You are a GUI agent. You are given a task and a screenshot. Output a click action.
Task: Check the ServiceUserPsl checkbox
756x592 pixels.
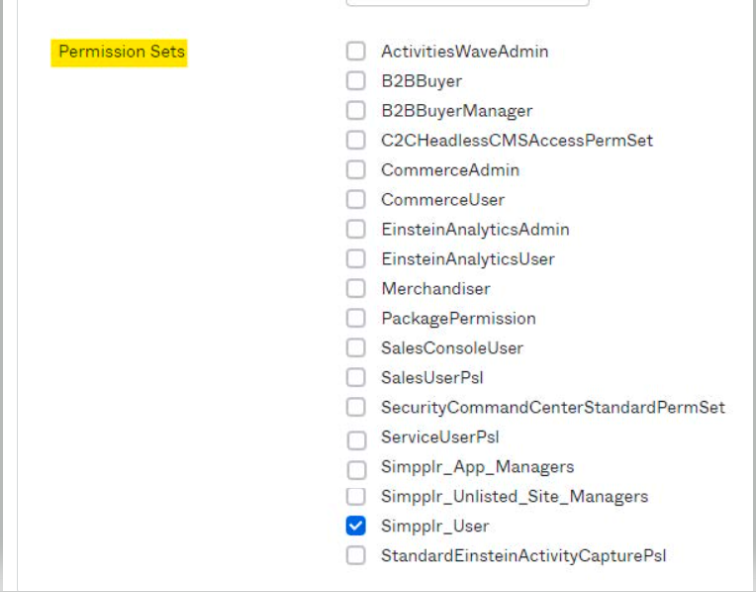[356, 440]
